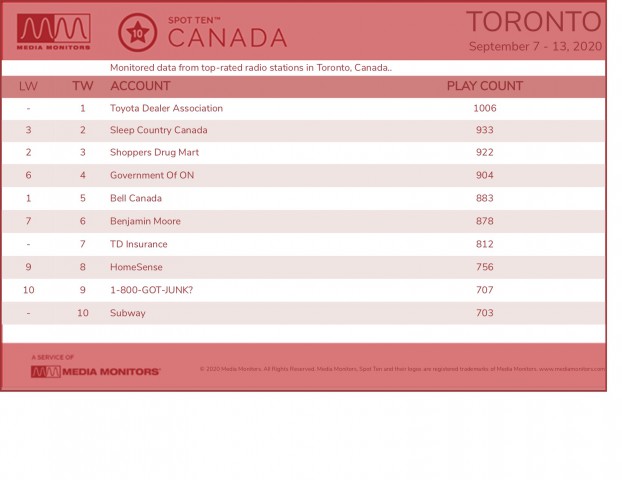Screen dimensions: 622x480
Task: Select the Toyota Dealer Association row
Action: (x=303, y=108)
